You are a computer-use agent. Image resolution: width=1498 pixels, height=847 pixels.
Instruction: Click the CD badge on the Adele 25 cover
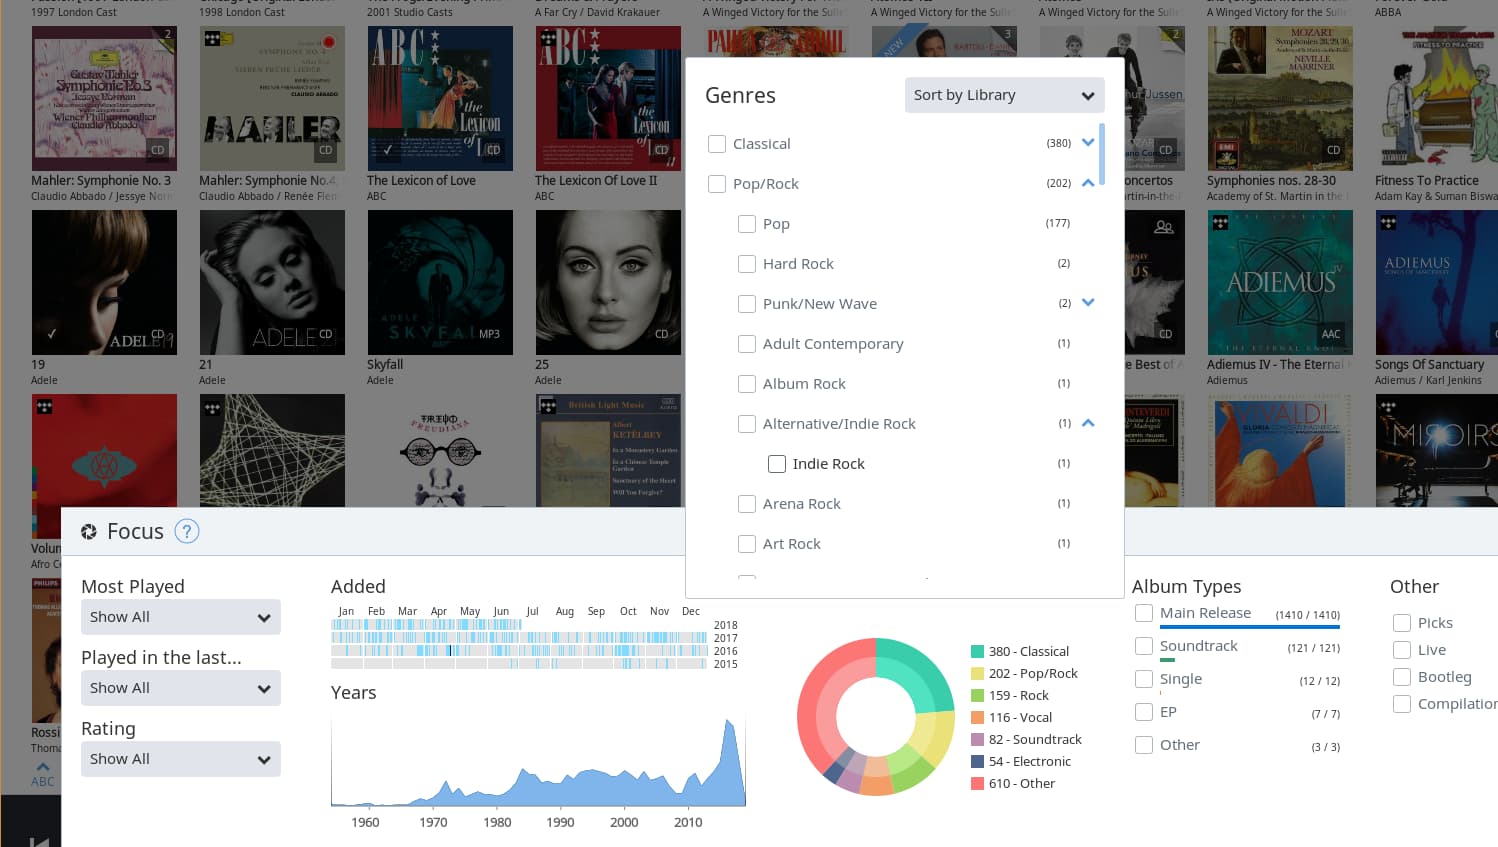[x=661, y=334]
